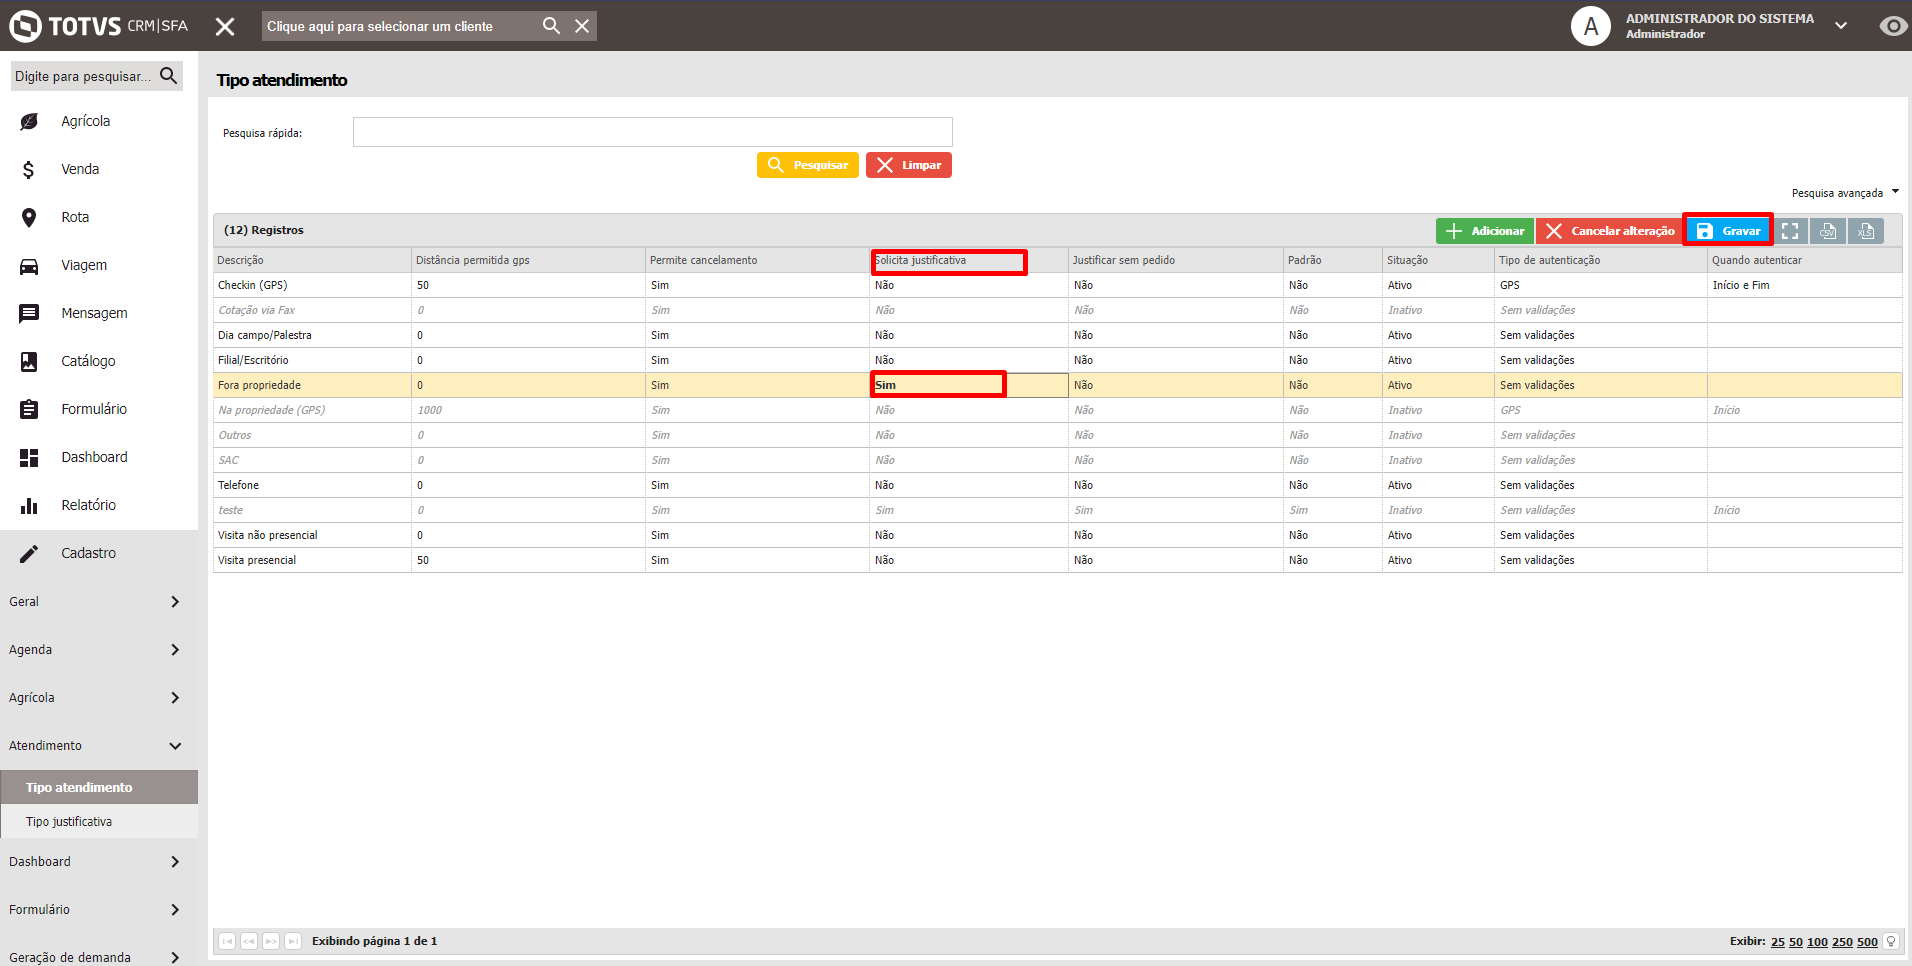
Task: Toggle the eye visibility icon in header
Action: [x=1893, y=26]
